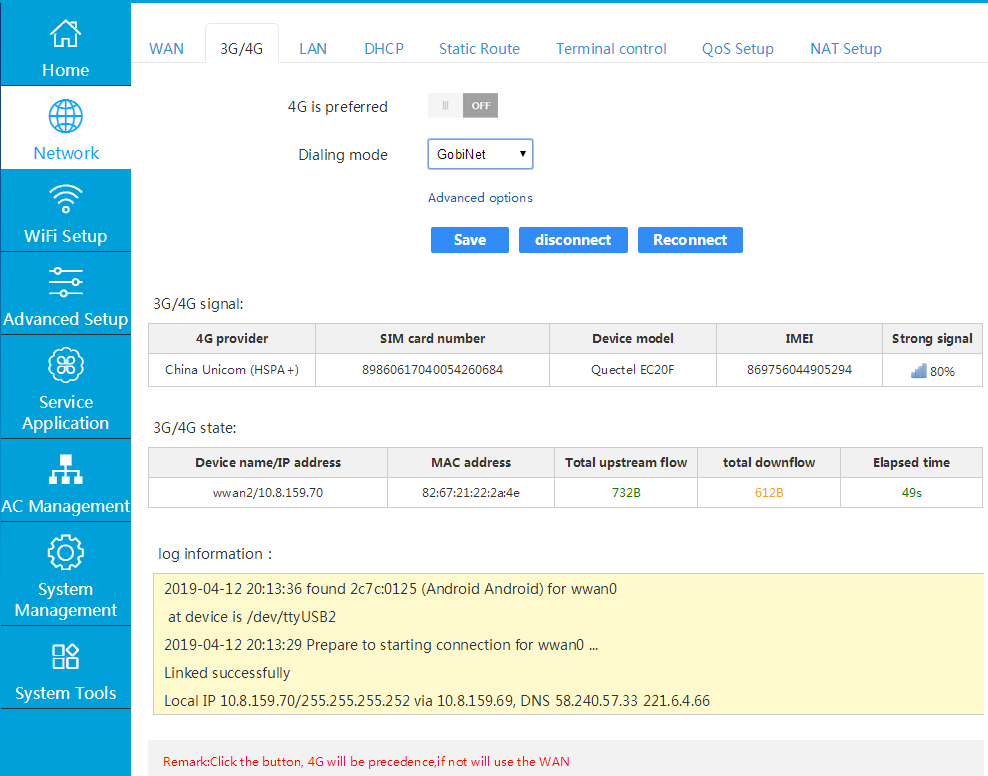The width and height of the screenshot is (988, 776).
Task: Select the Service Application icon
Action: tap(65, 365)
